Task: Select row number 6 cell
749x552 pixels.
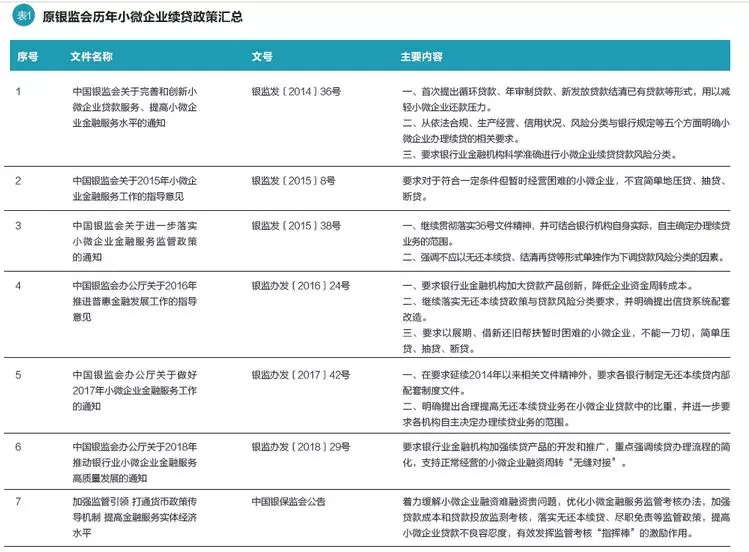Action: click(18, 447)
